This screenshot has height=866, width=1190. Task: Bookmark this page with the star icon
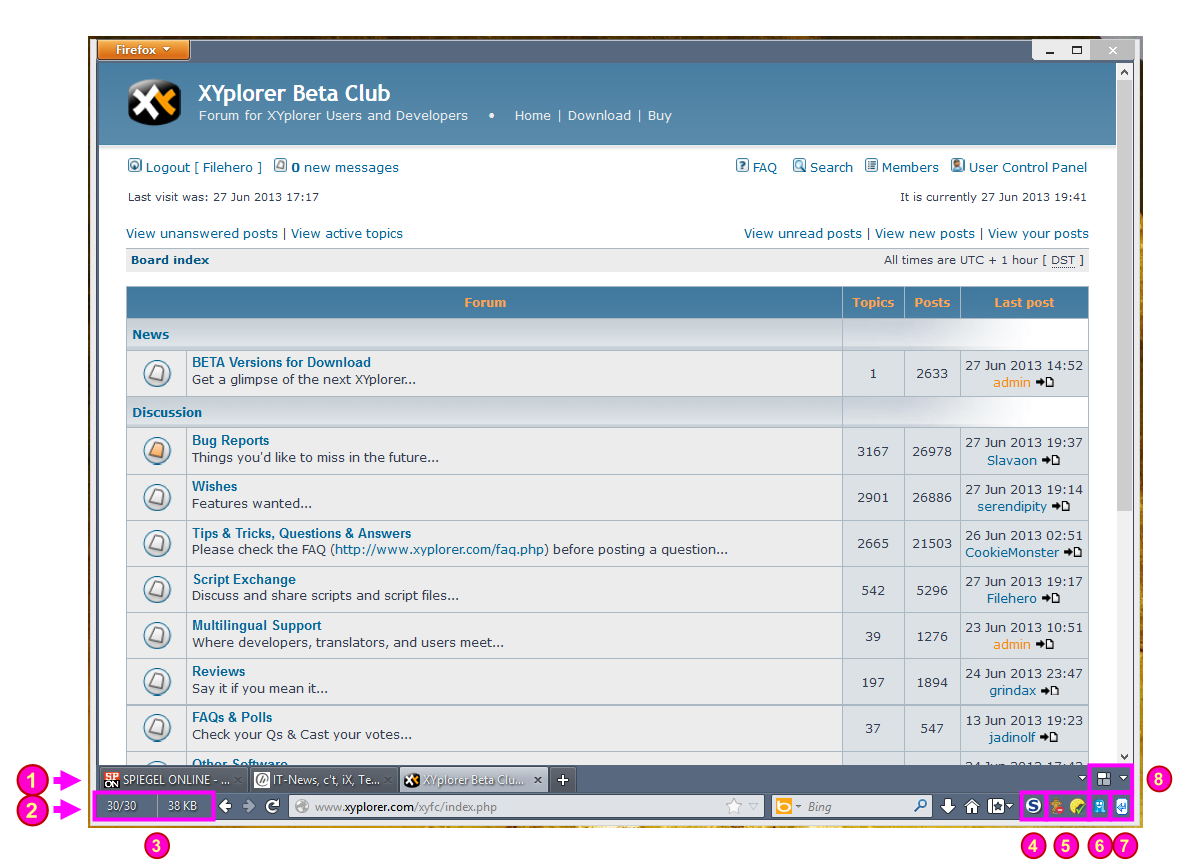pyautogui.click(x=734, y=806)
